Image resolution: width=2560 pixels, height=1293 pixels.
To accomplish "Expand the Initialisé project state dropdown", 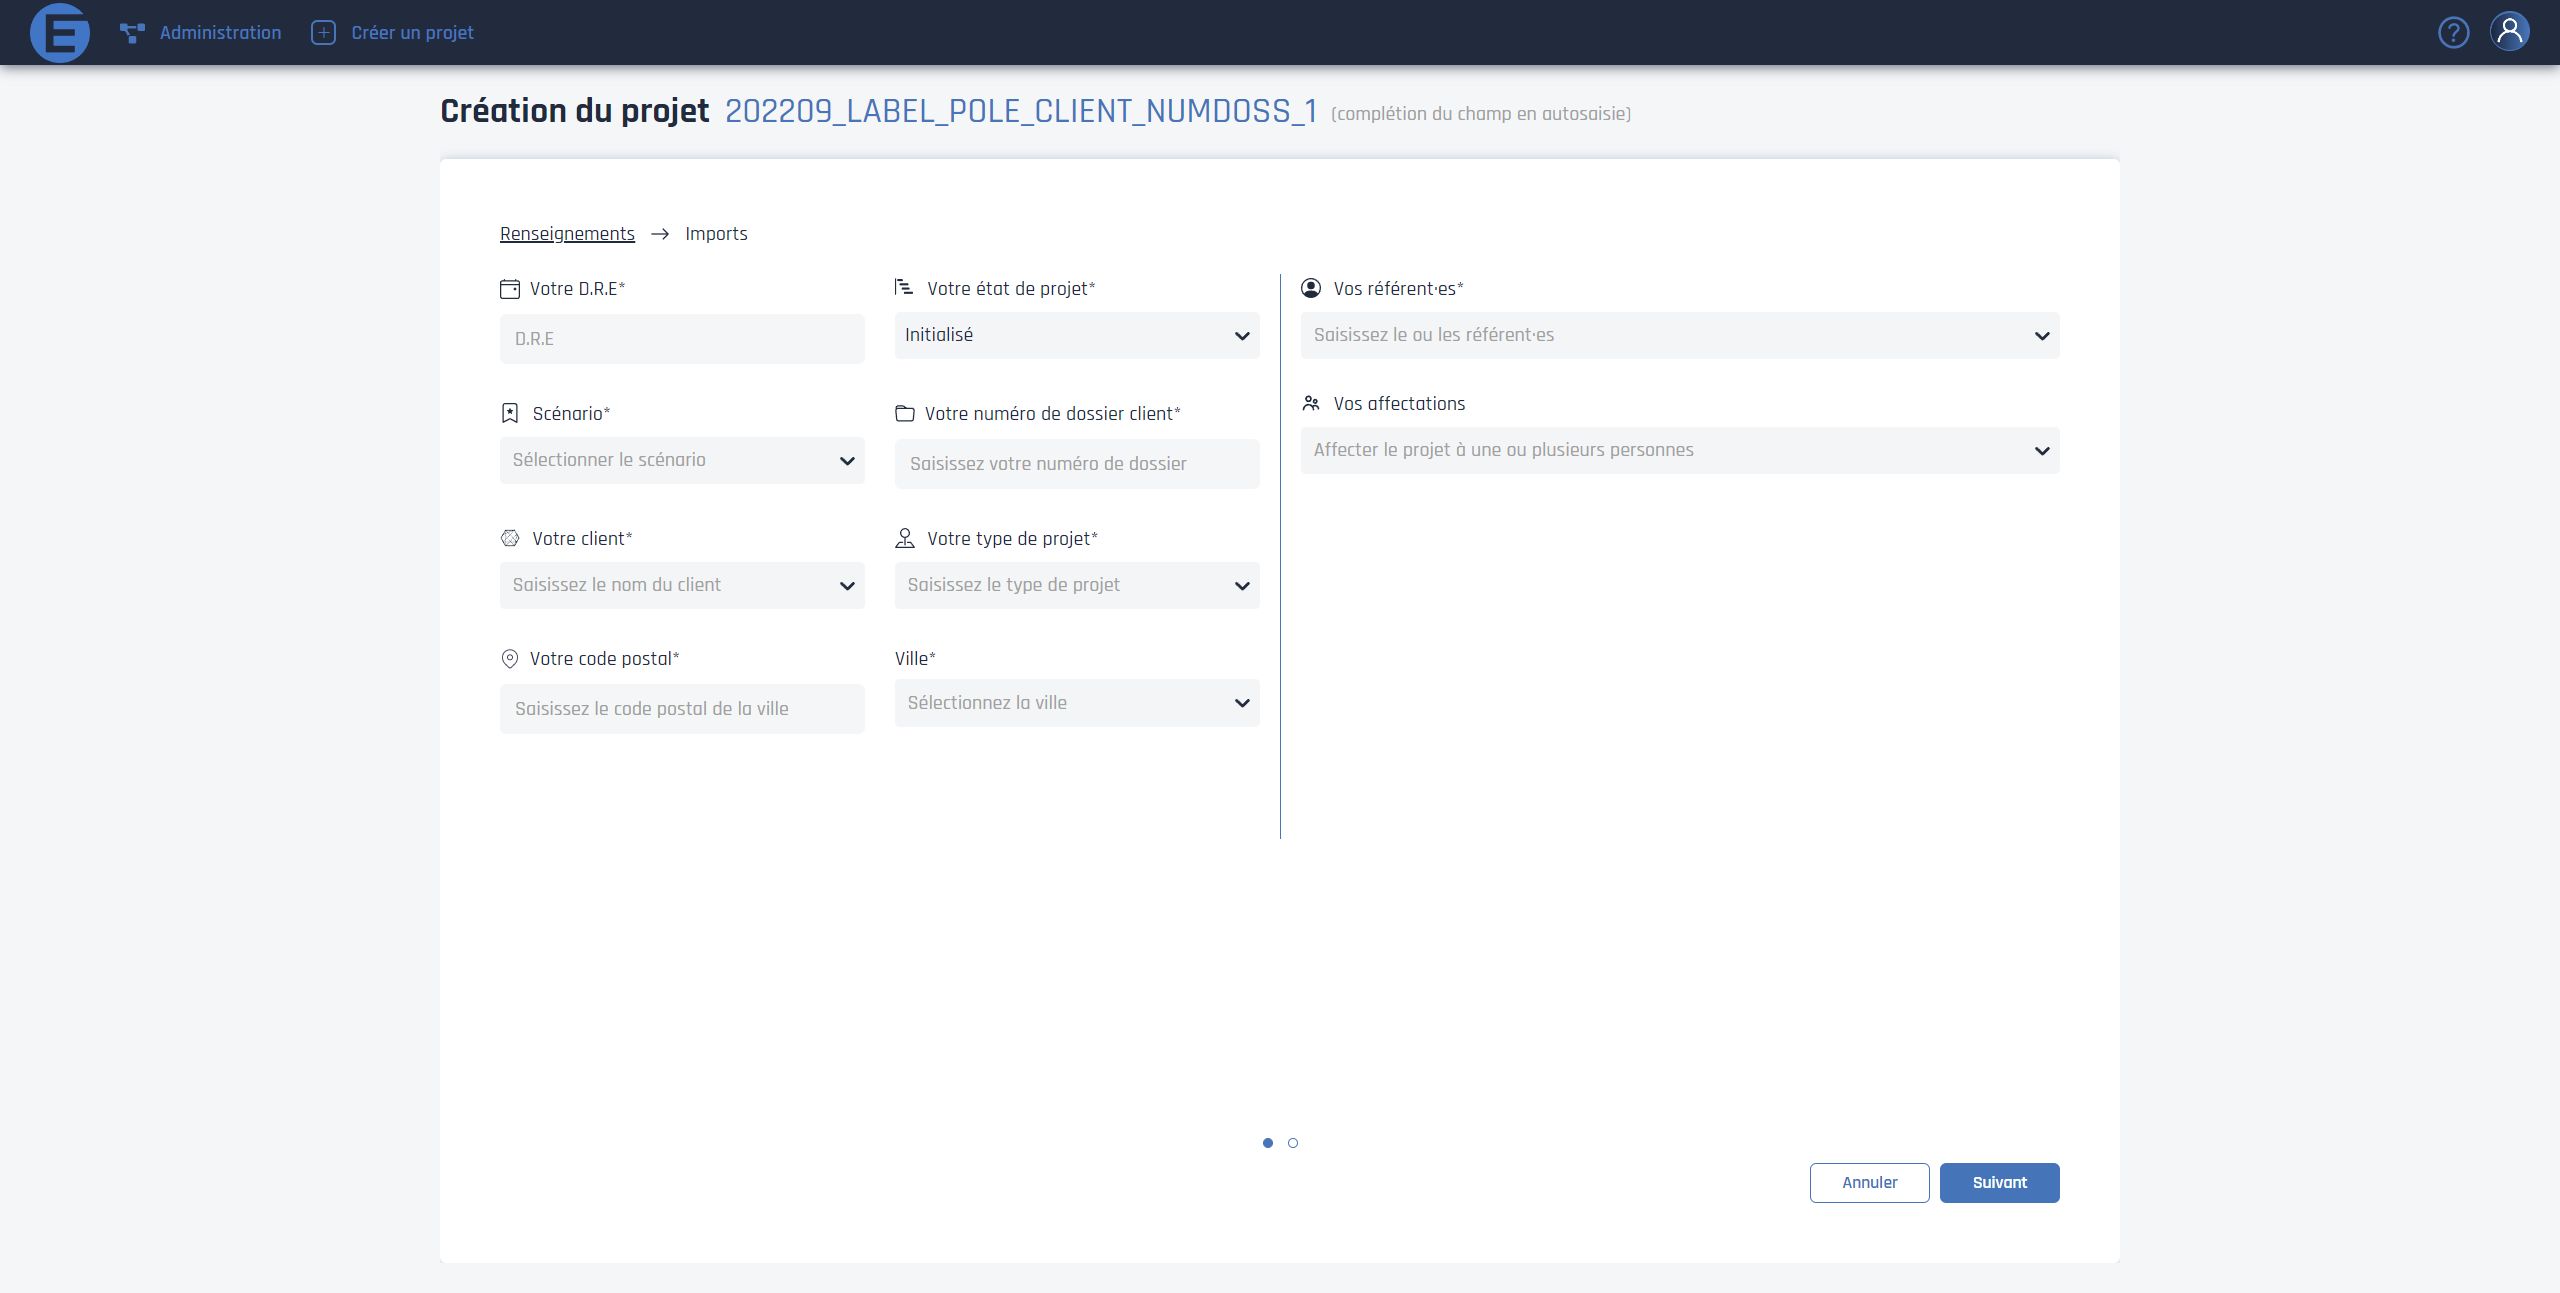I will 1077,336.
